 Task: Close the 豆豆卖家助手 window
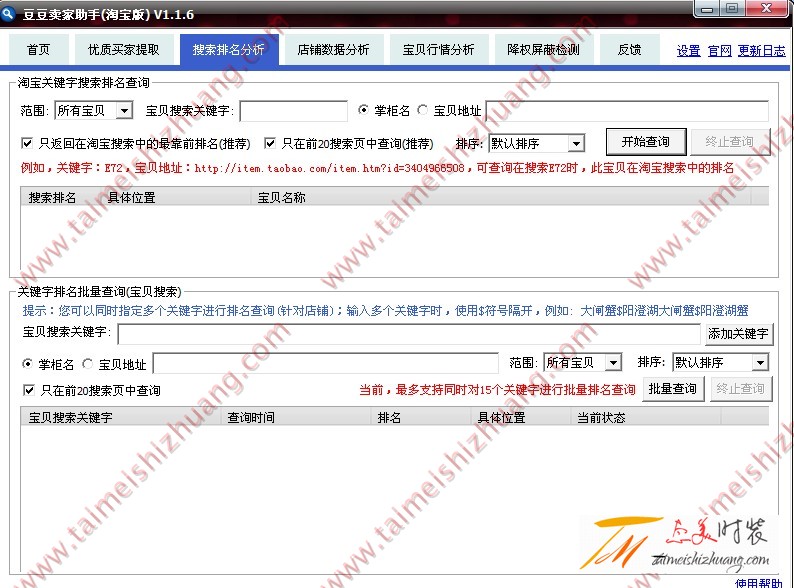coord(767,9)
